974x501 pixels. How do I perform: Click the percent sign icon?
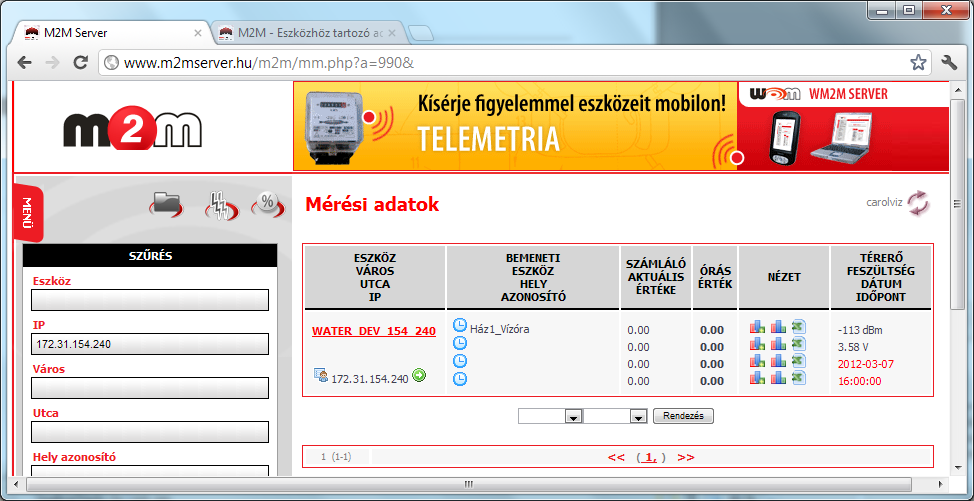pos(268,204)
